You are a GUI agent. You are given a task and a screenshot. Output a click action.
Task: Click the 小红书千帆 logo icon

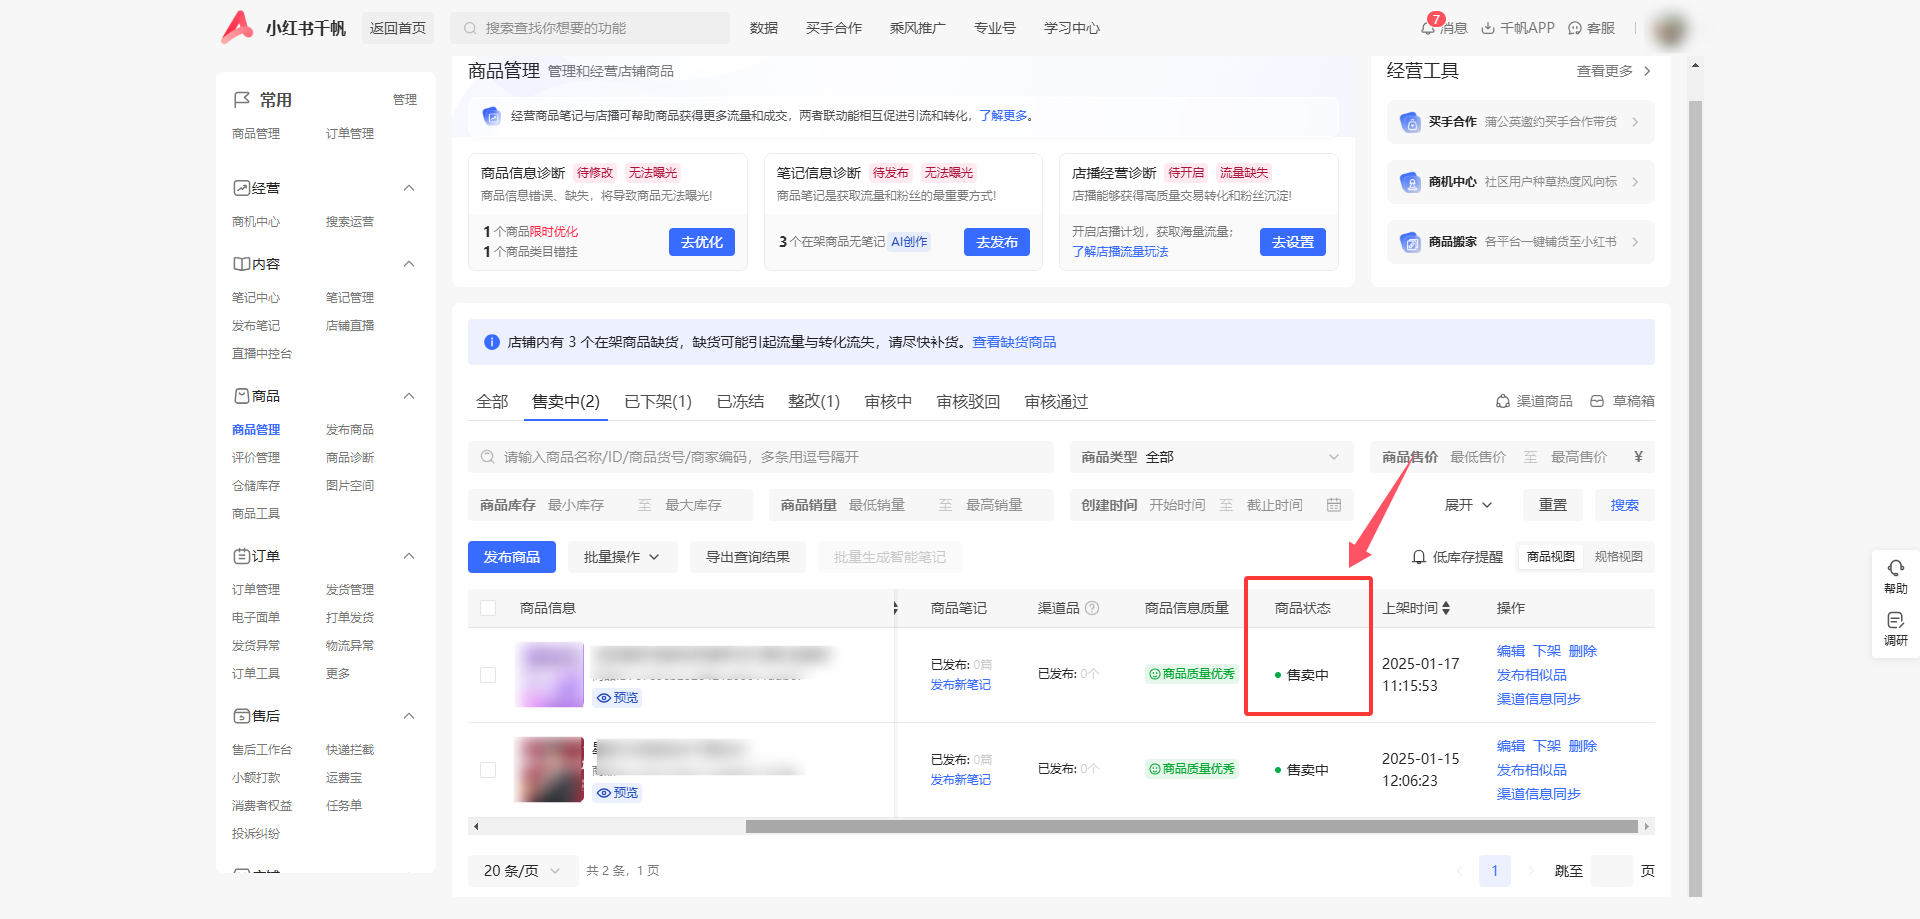click(237, 27)
